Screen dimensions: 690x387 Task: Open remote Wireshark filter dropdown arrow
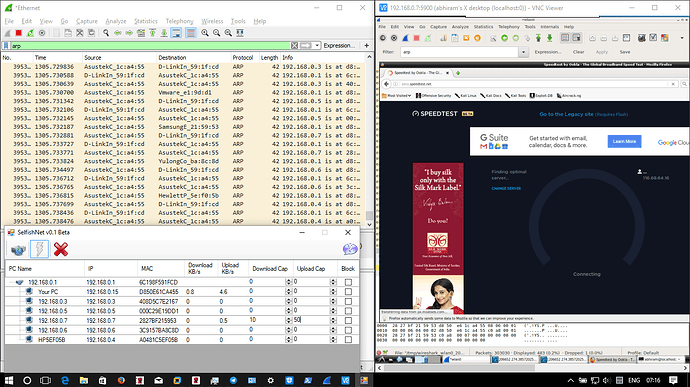pos(523,52)
